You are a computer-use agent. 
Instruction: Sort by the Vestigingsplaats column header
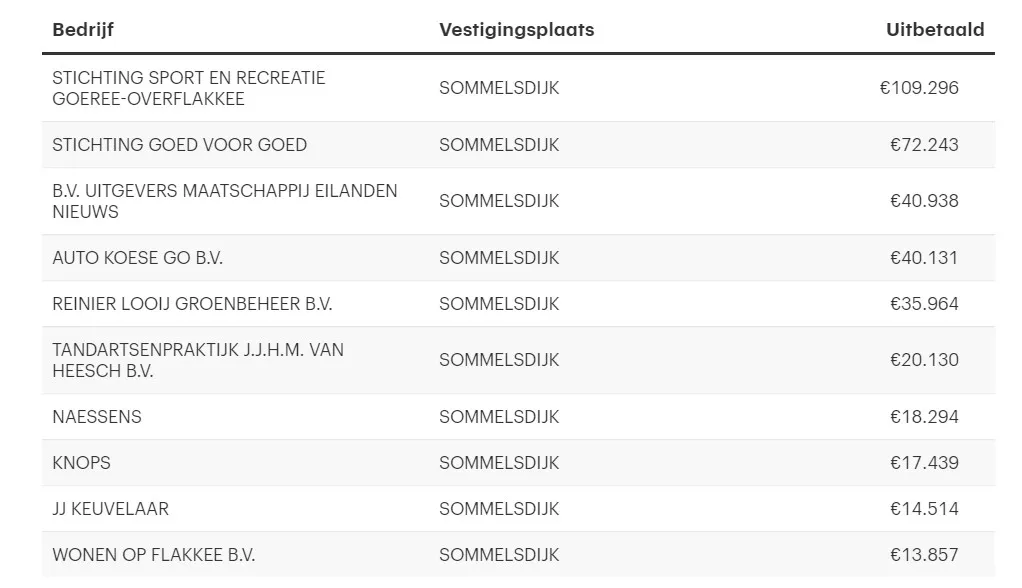click(x=516, y=30)
